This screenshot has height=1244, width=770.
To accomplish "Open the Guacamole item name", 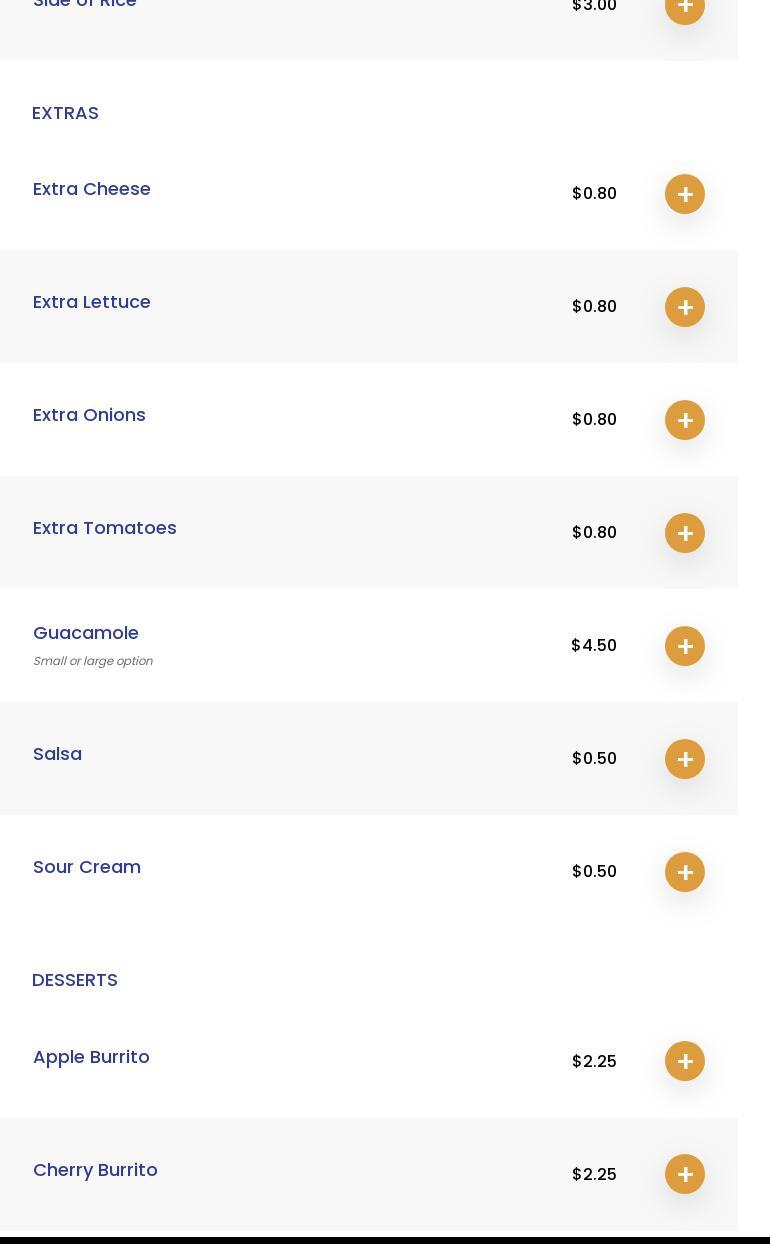I will 86,633.
